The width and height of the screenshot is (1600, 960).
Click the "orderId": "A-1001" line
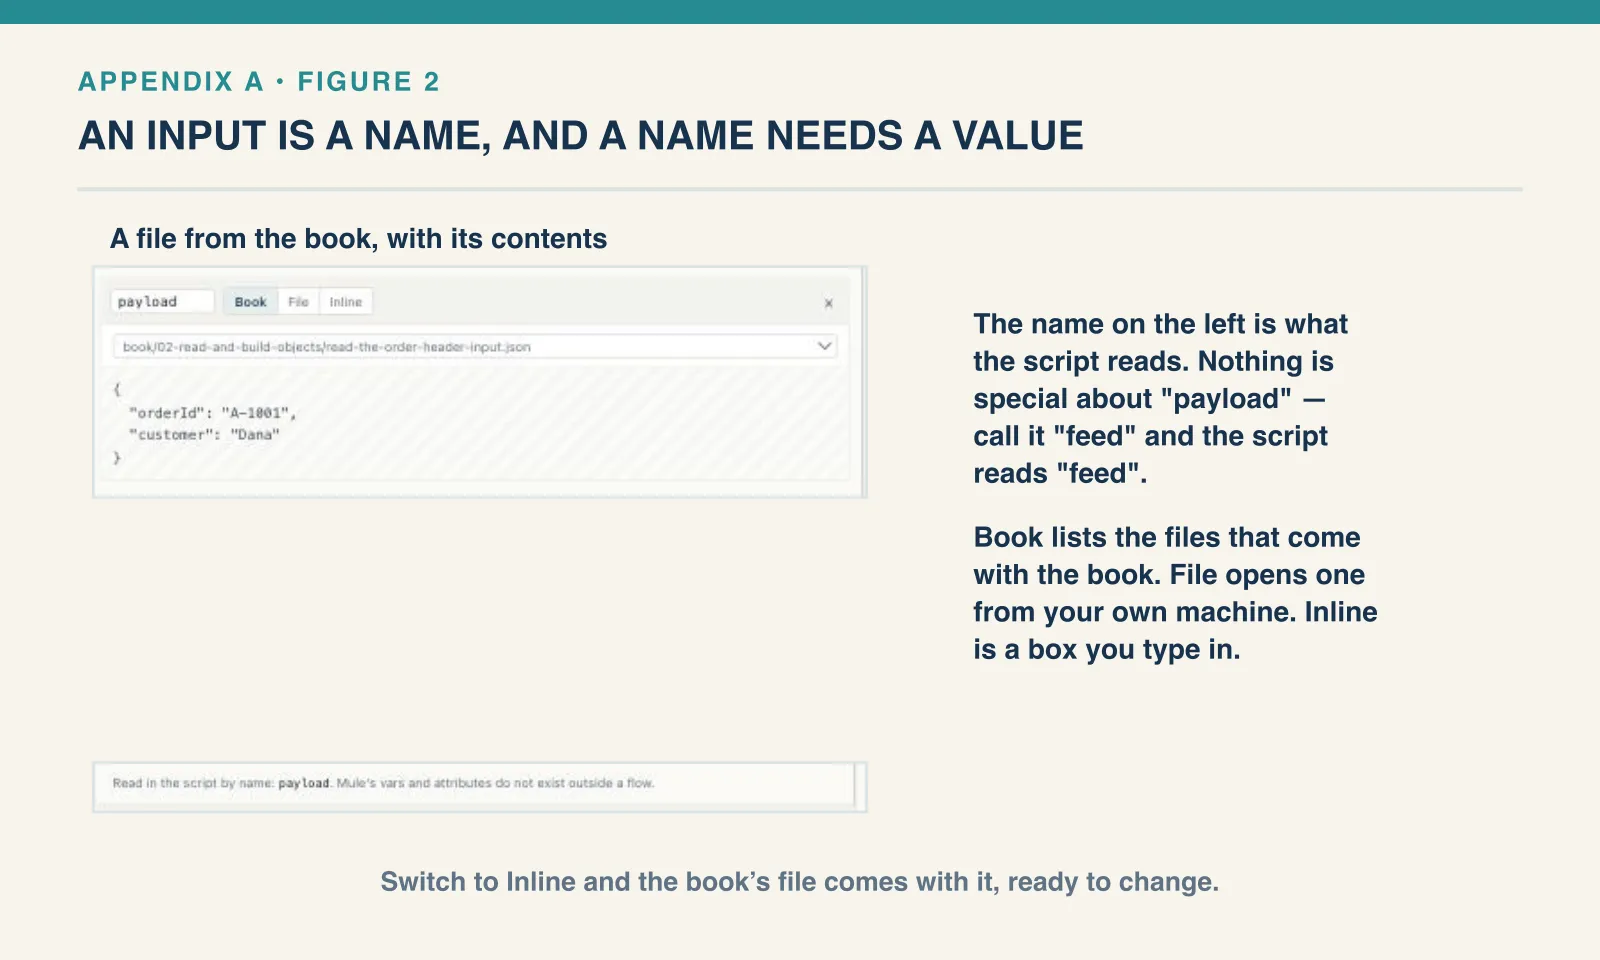tap(213, 412)
